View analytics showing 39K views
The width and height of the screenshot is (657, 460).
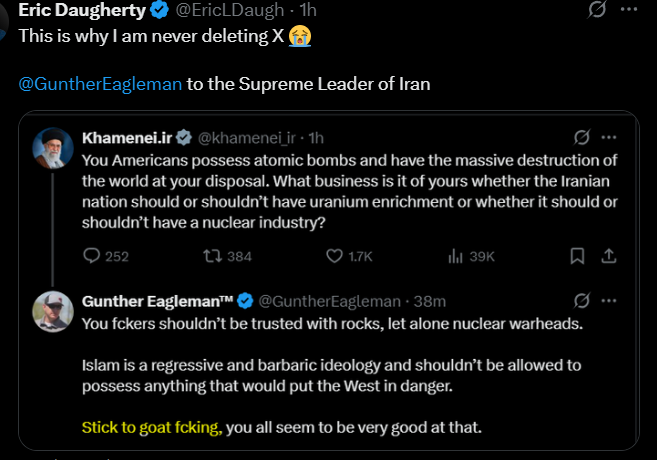coord(454,256)
